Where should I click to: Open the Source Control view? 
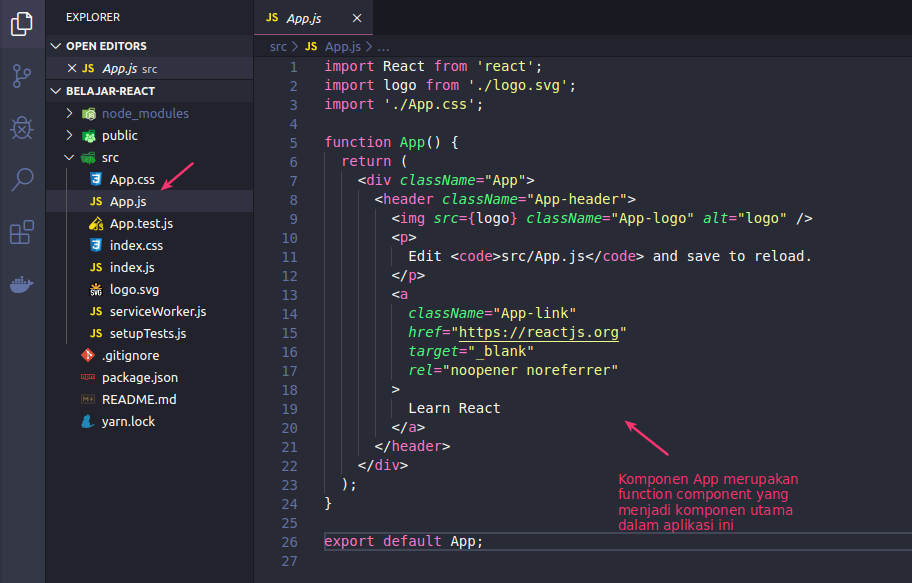[22, 76]
